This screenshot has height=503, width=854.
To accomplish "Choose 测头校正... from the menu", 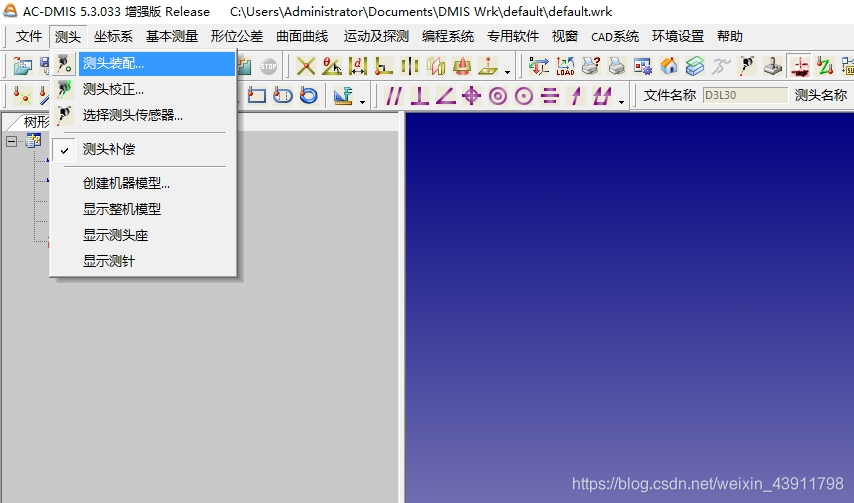I will pos(144,89).
